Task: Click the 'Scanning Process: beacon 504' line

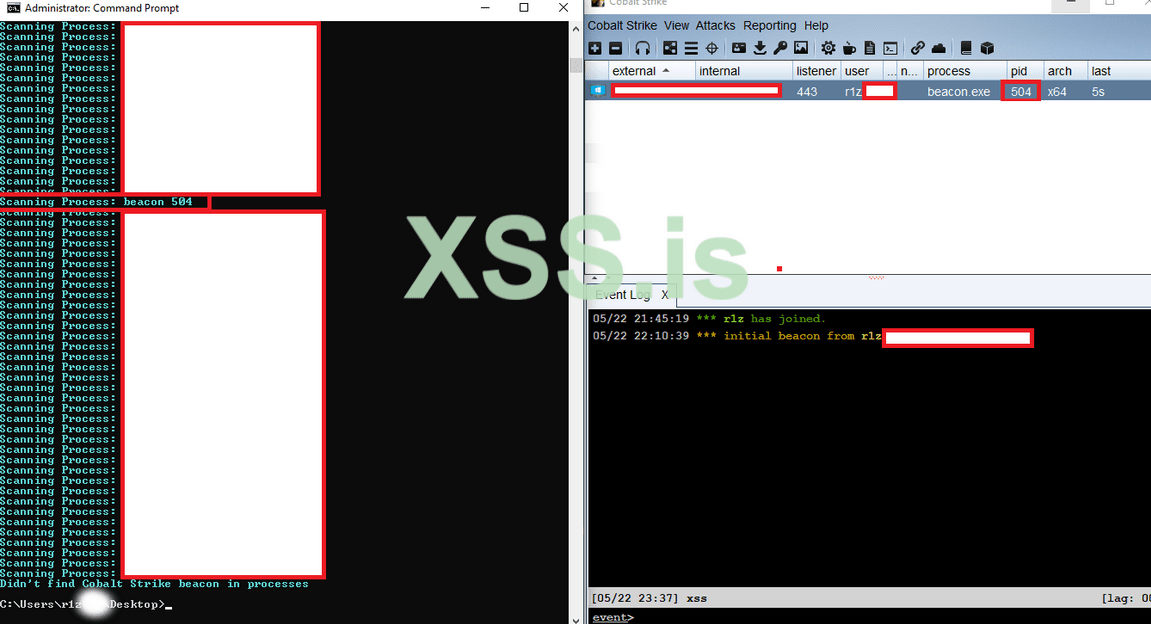Action: [x=96, y=202]
